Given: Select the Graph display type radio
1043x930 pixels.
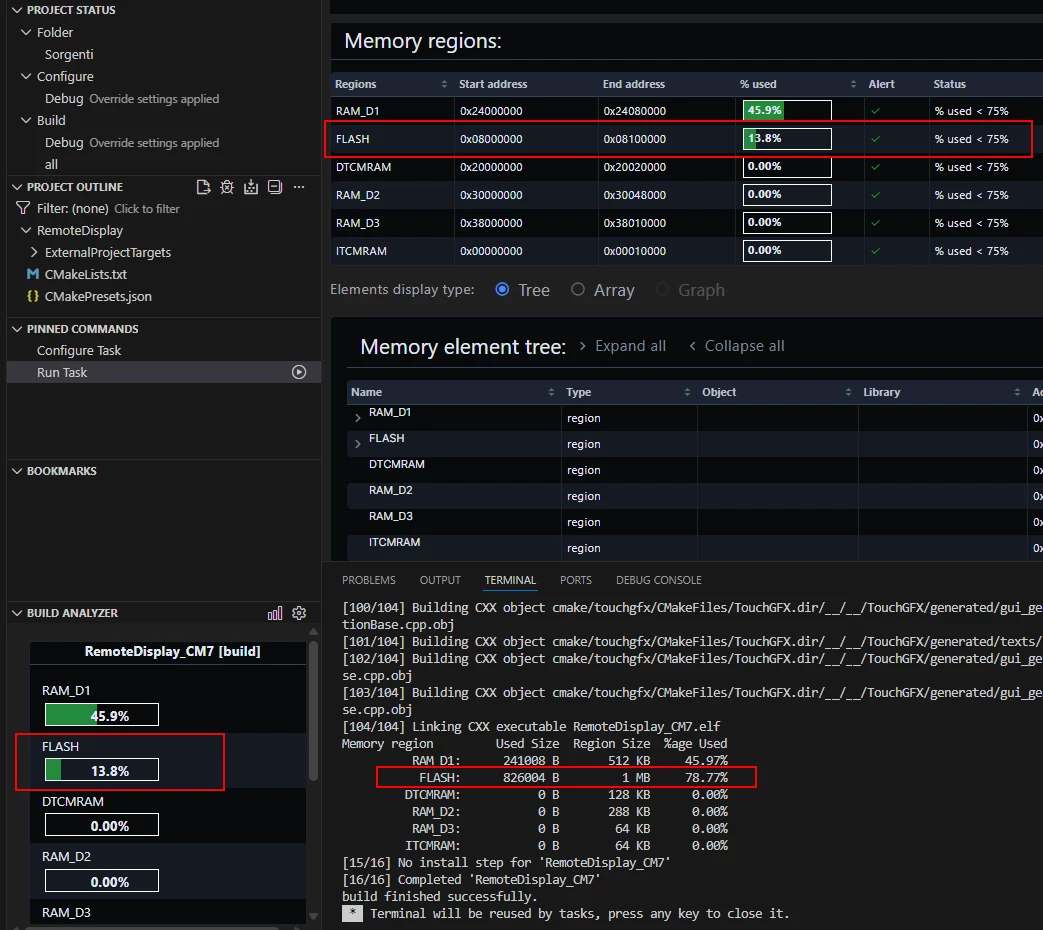Looking at the screenshot, I should [663, 289].
